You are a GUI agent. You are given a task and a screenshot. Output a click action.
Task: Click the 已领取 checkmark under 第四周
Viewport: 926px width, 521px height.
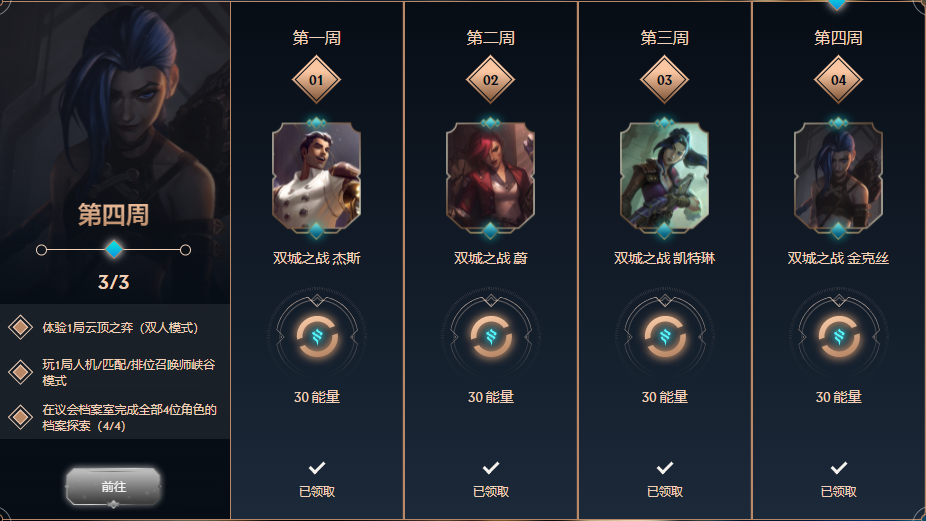click(839, 468)
